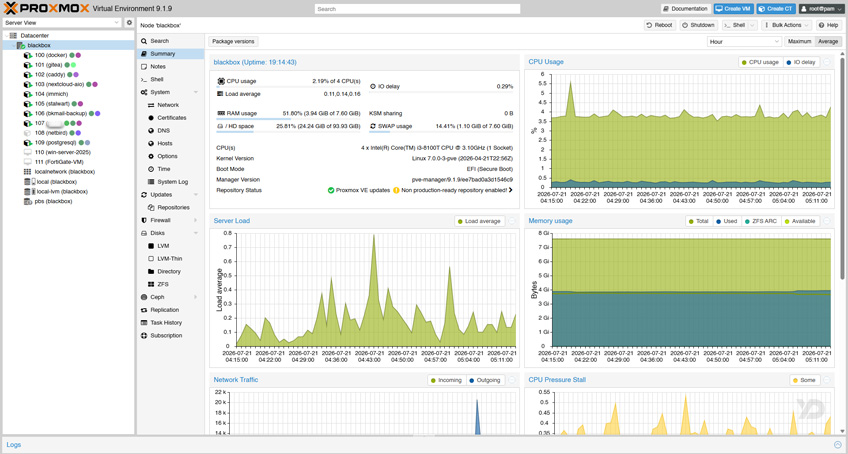Click the Shell terminal icon in side menu
Screen dimensions: 848x454
click(144, 80)
